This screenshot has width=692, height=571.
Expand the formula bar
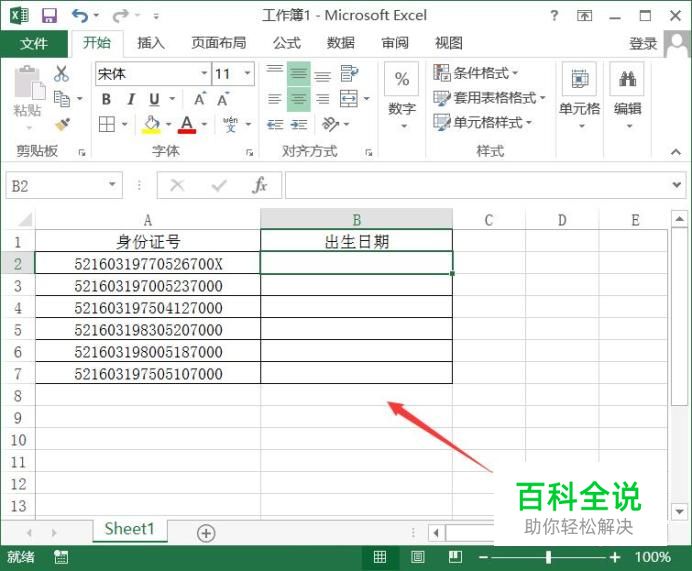pyautogui.click(x=677, y=184)
